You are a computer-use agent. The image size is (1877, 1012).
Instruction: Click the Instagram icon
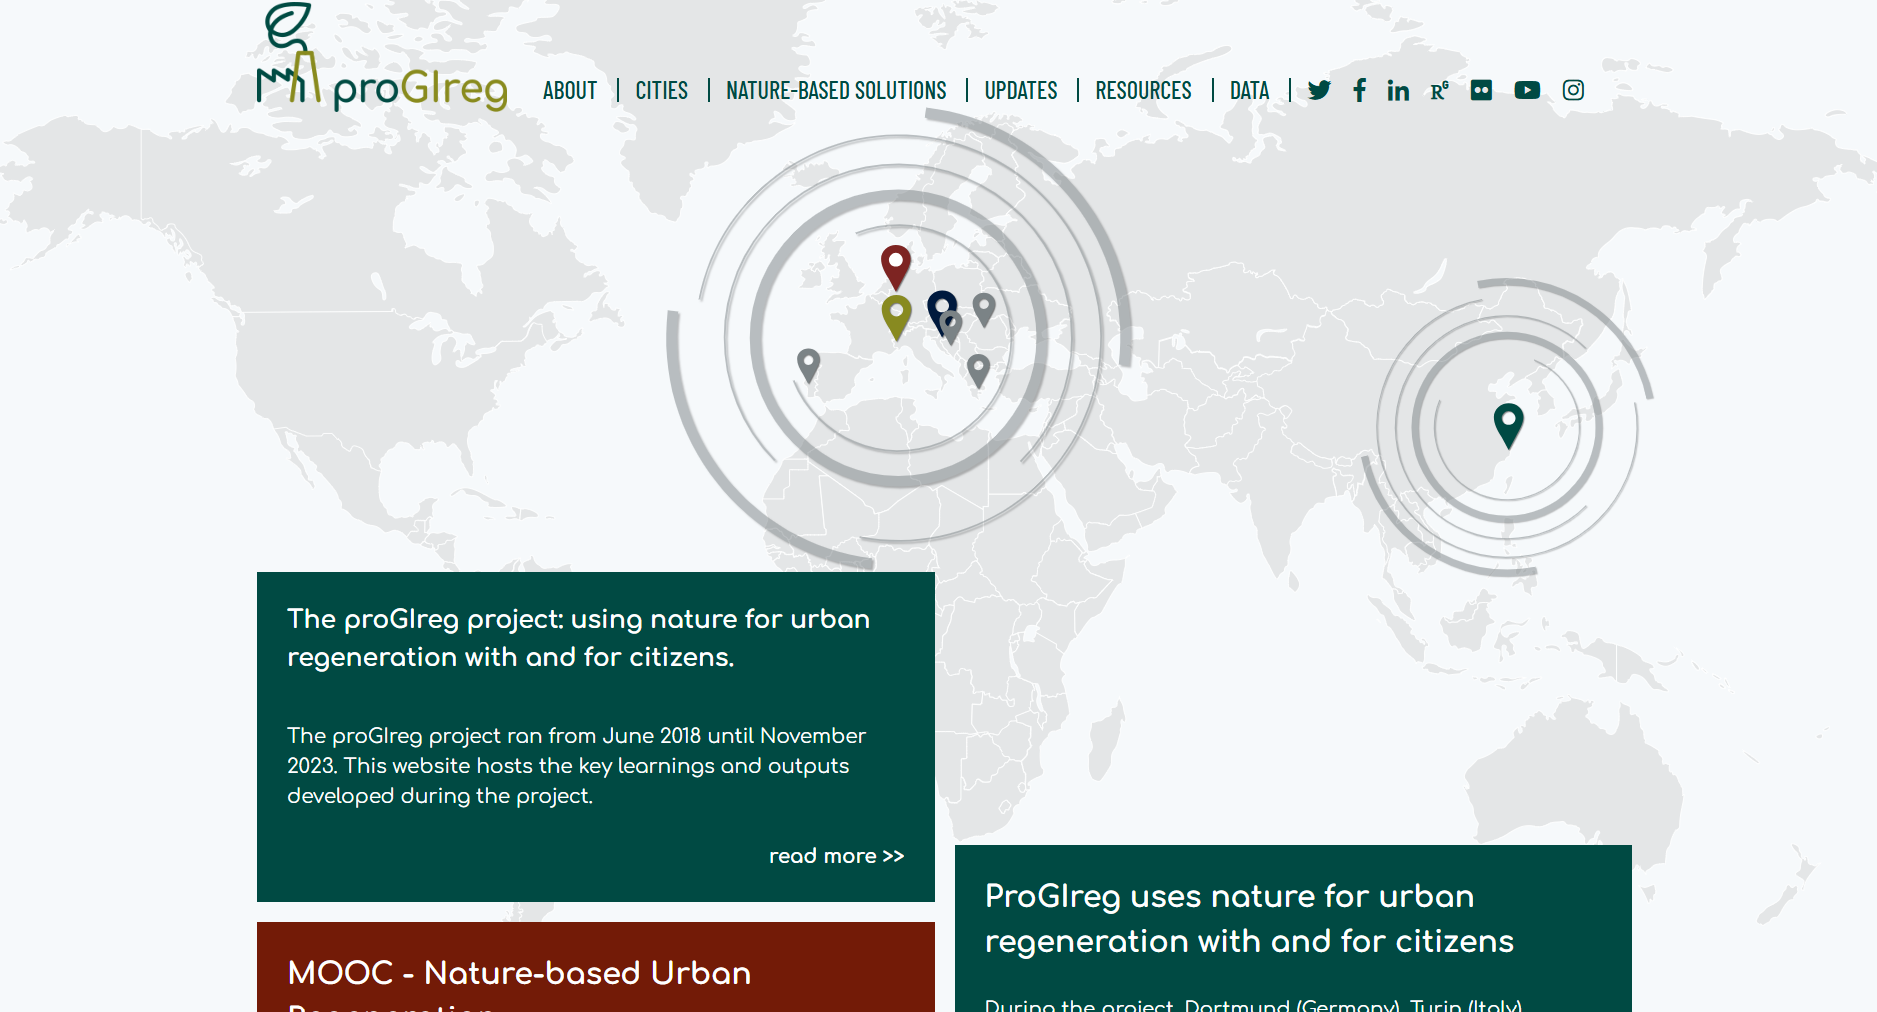click(1573, 91)
